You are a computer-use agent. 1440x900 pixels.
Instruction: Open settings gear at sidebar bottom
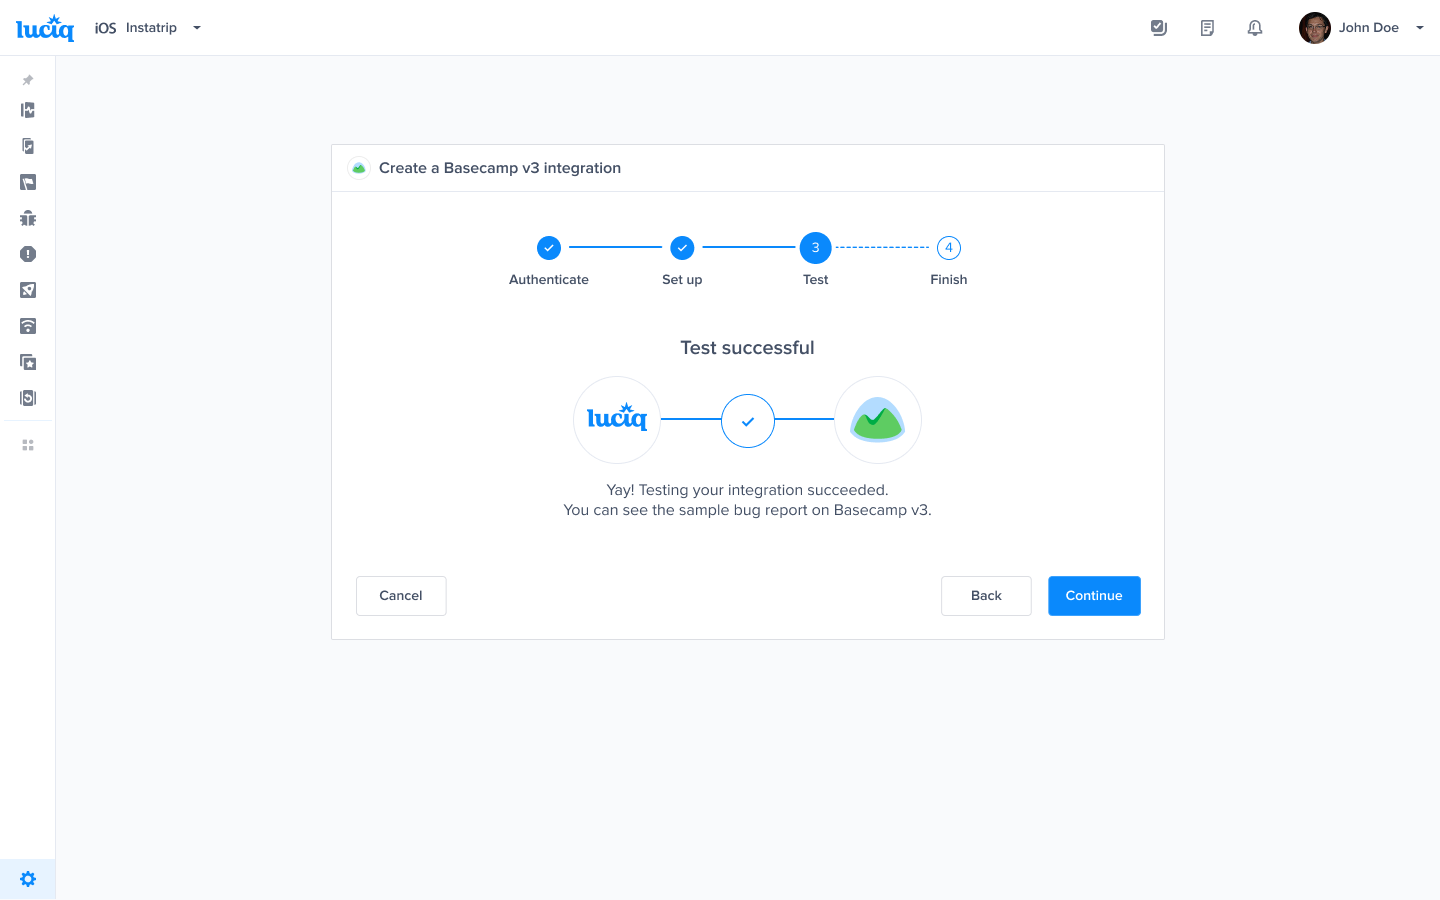(x=28, y=879)
